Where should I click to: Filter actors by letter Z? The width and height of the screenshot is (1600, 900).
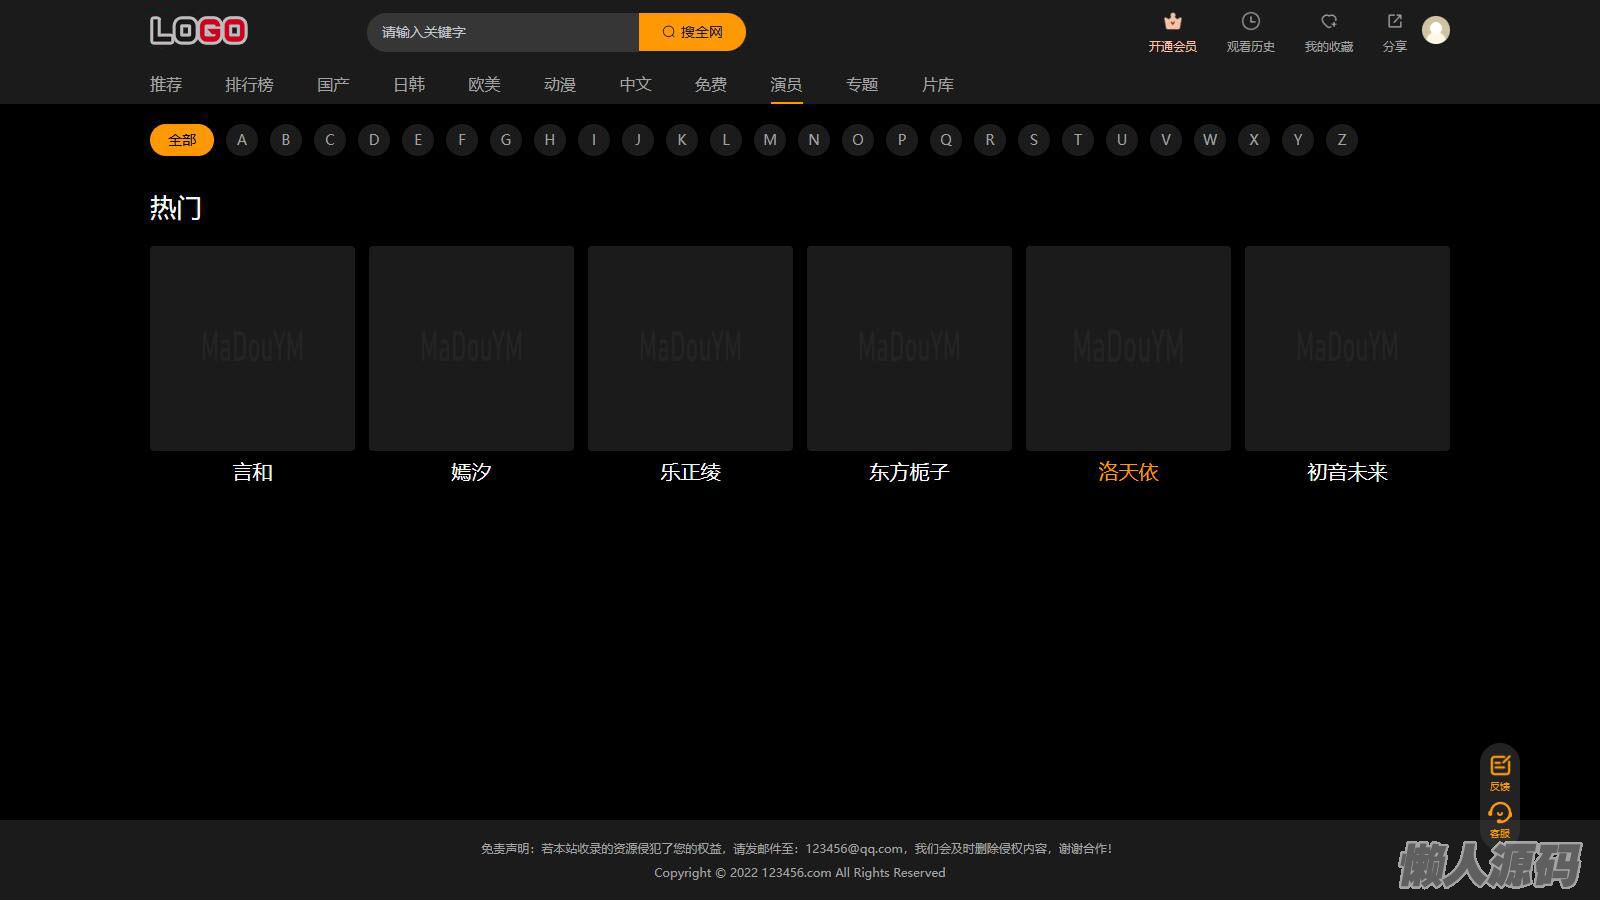[x=1342, y=140]
